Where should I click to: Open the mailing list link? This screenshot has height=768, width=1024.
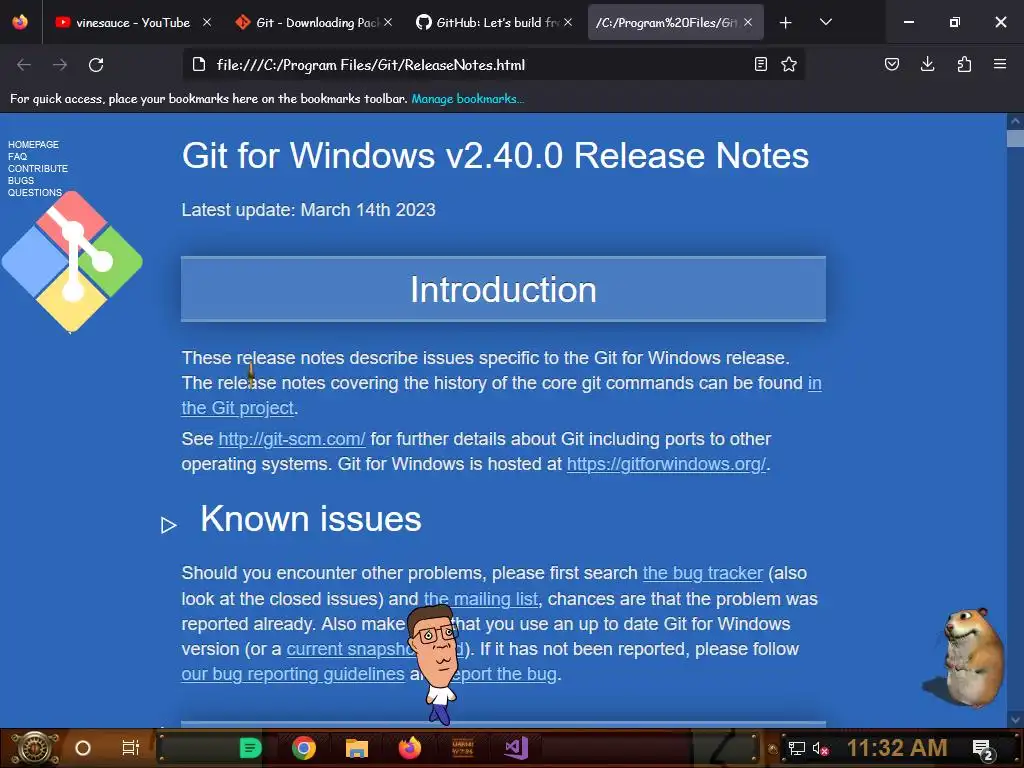point(481,599)
